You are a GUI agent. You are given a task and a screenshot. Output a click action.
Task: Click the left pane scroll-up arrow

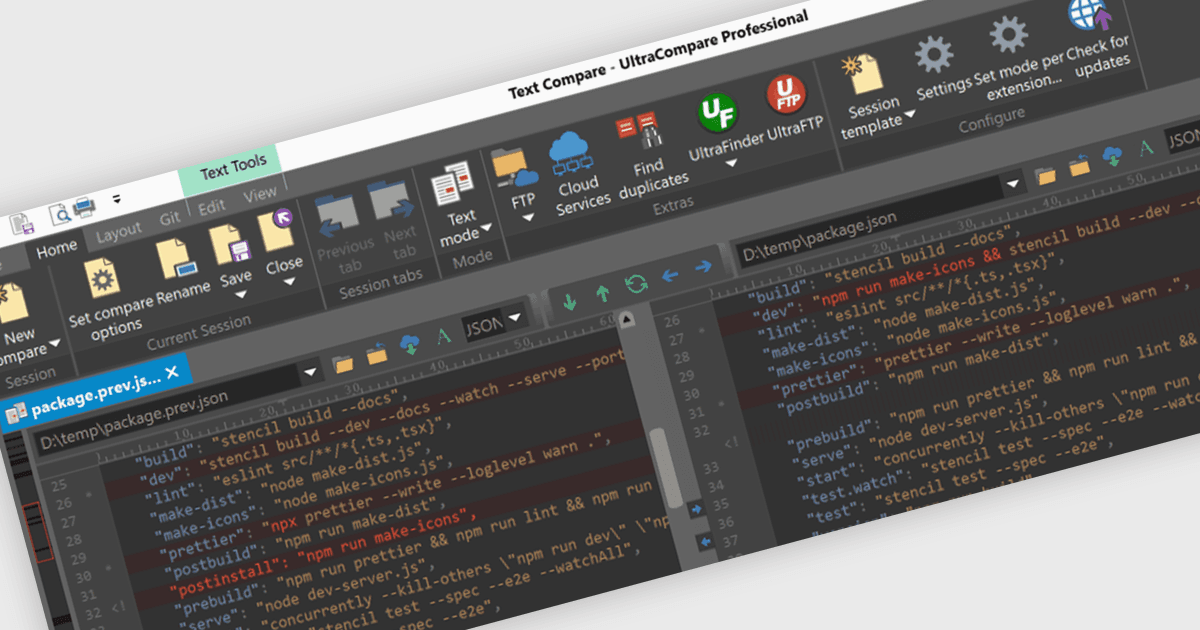[x=626, y=319]
